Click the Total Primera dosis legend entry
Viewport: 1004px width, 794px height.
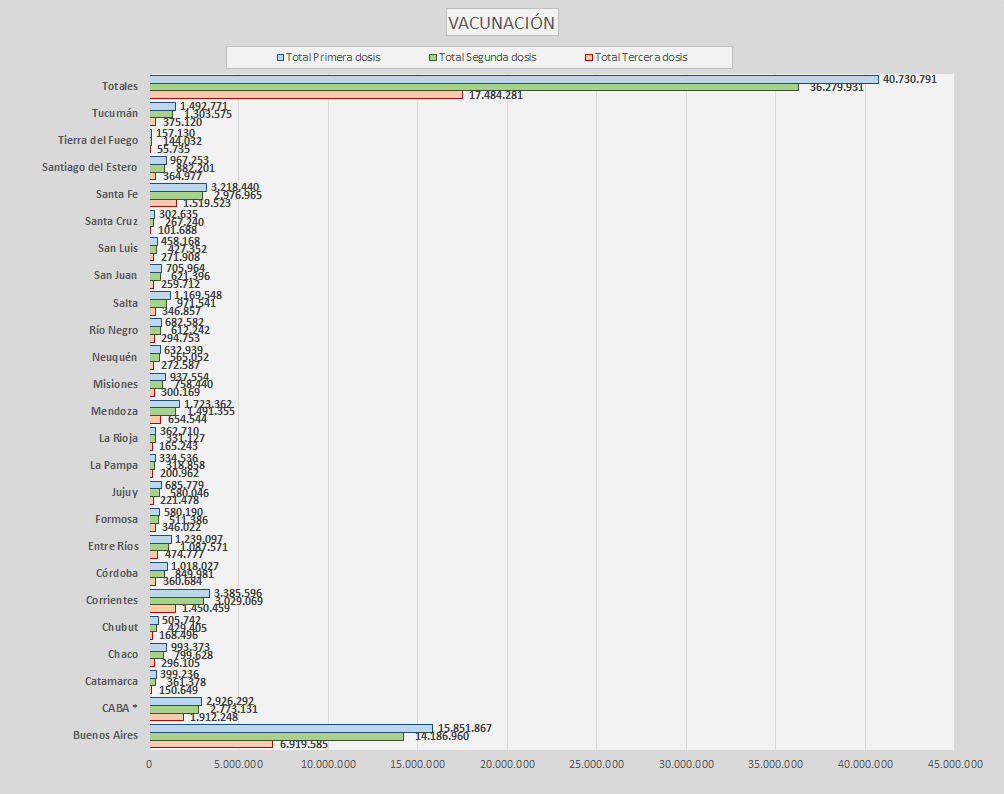(x=328, y=57)
